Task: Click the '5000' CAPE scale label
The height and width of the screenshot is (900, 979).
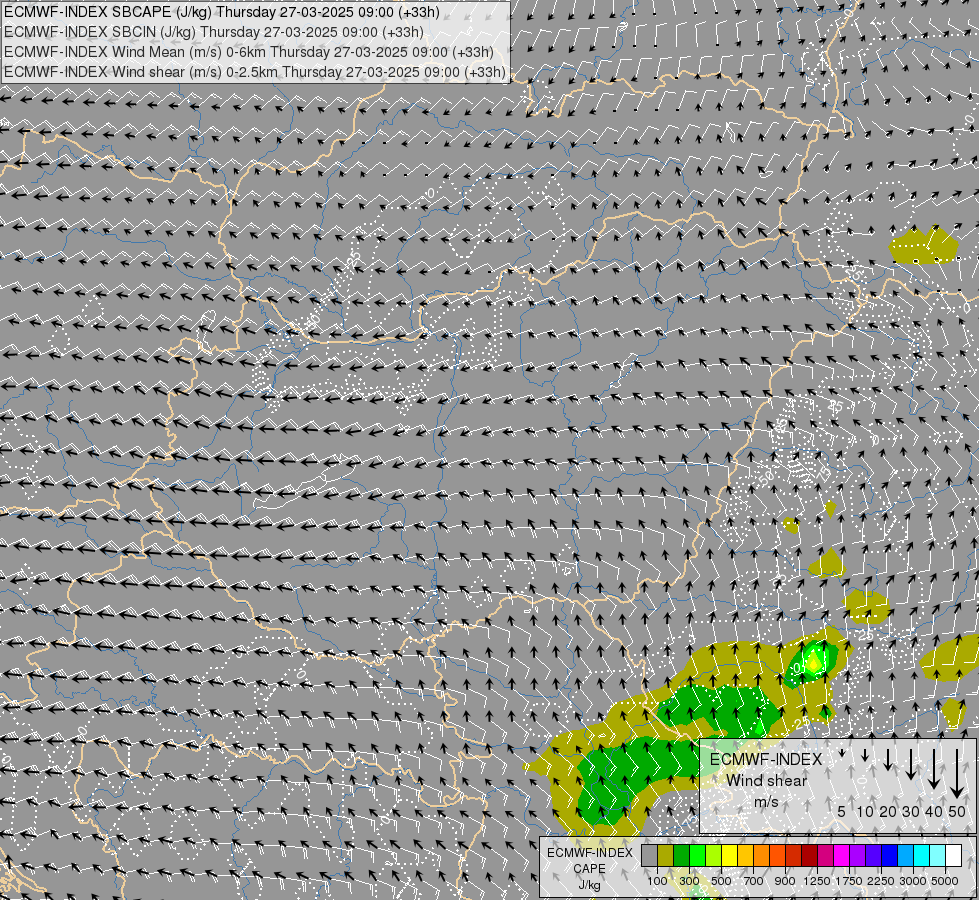Action: click(945, 881)
